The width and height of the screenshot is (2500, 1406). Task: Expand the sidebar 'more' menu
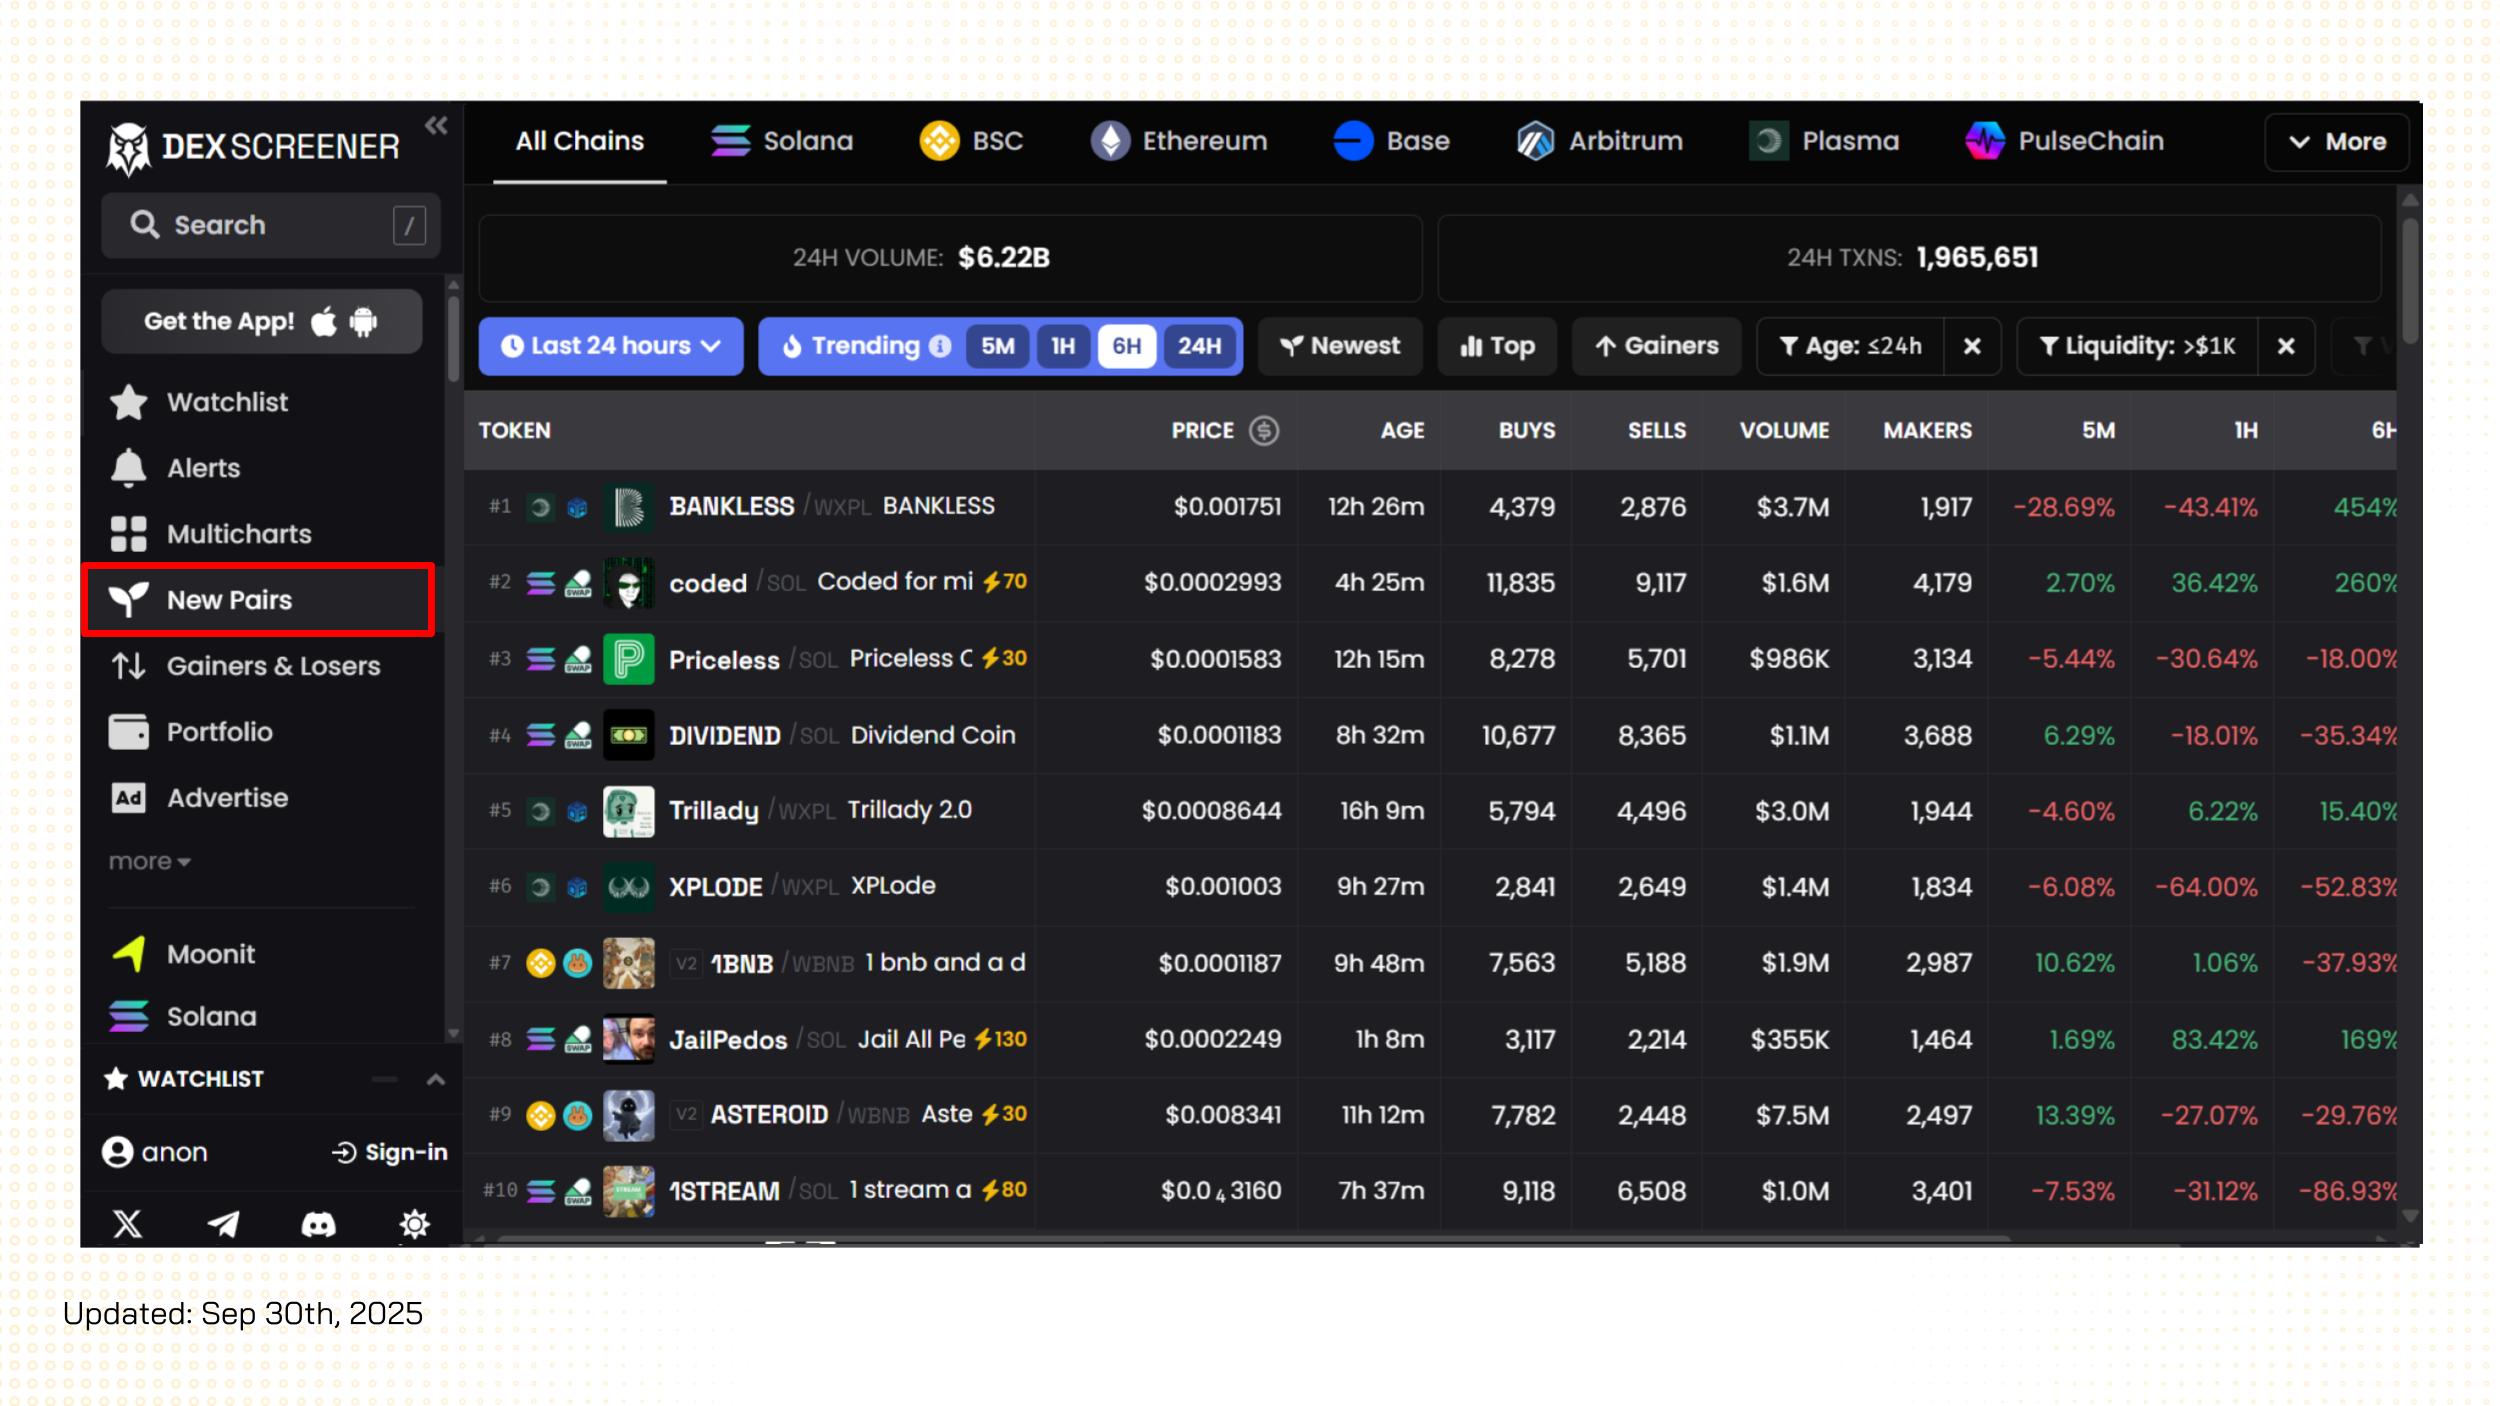pos(149,862)
